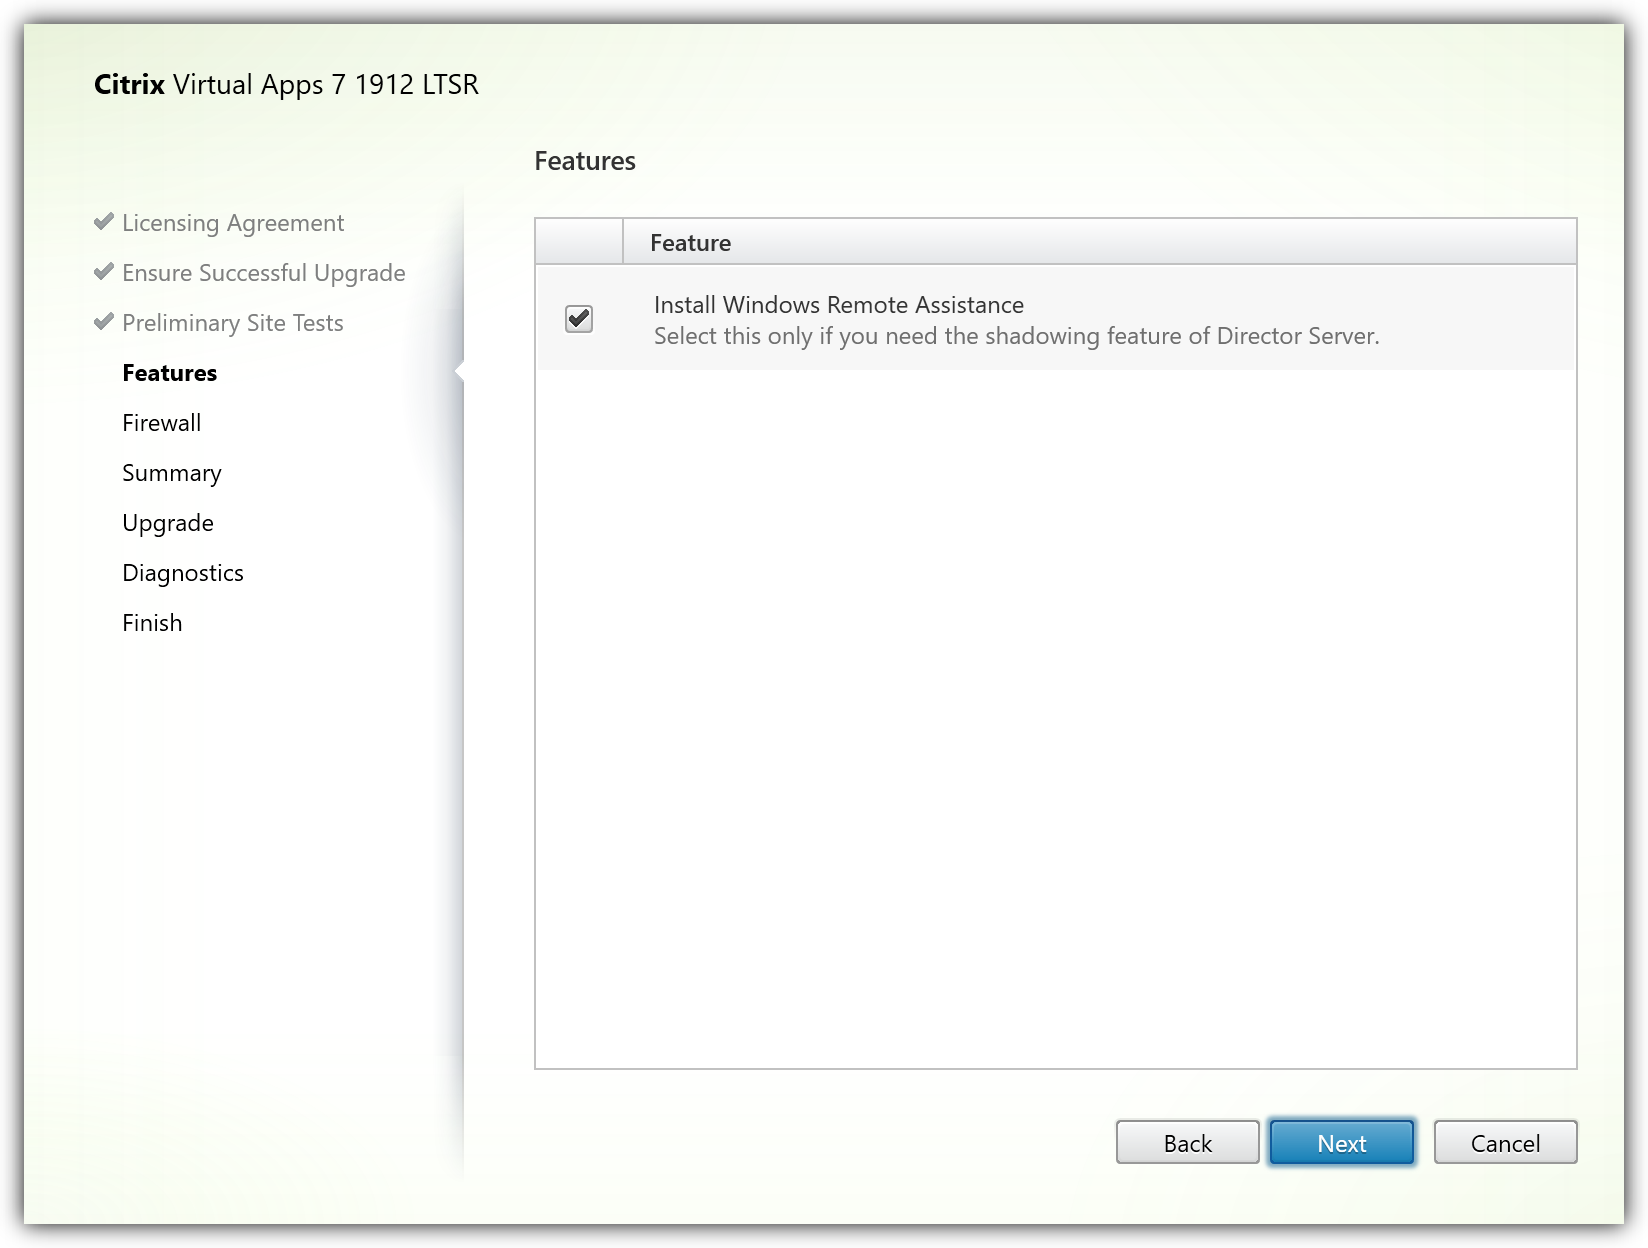
Task: Select the Licensing Agreement step in sidebar
Action: tap(232, 223)
